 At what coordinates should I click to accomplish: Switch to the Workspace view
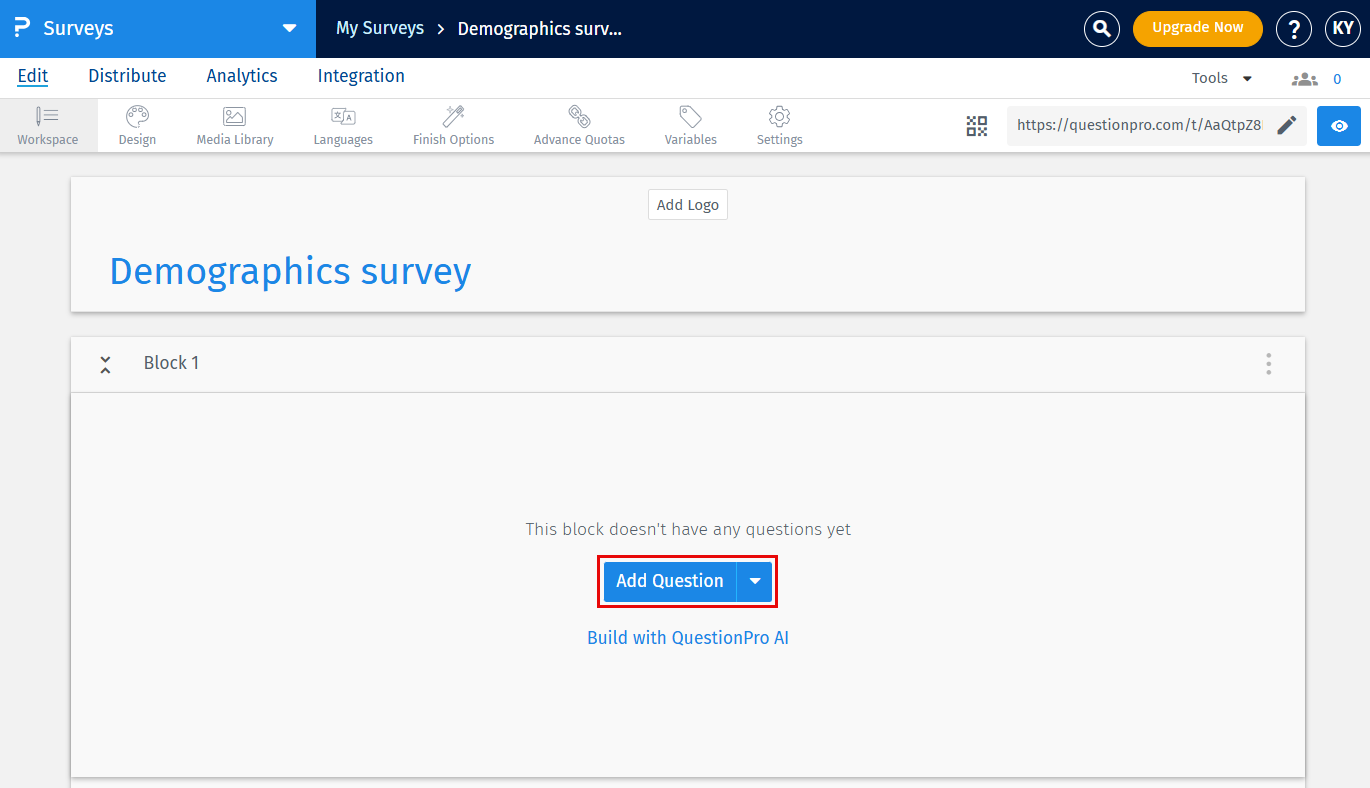point(47,125)
